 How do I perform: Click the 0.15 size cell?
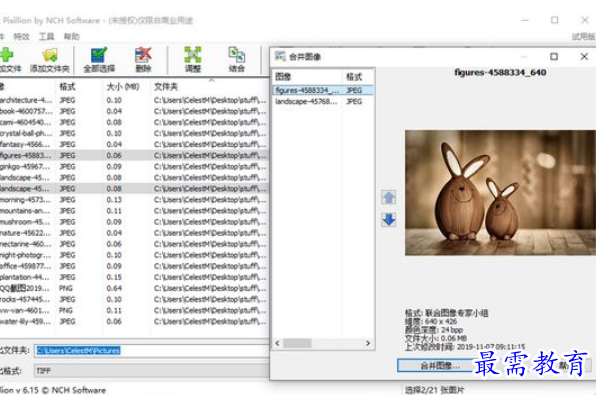[114, 277]
